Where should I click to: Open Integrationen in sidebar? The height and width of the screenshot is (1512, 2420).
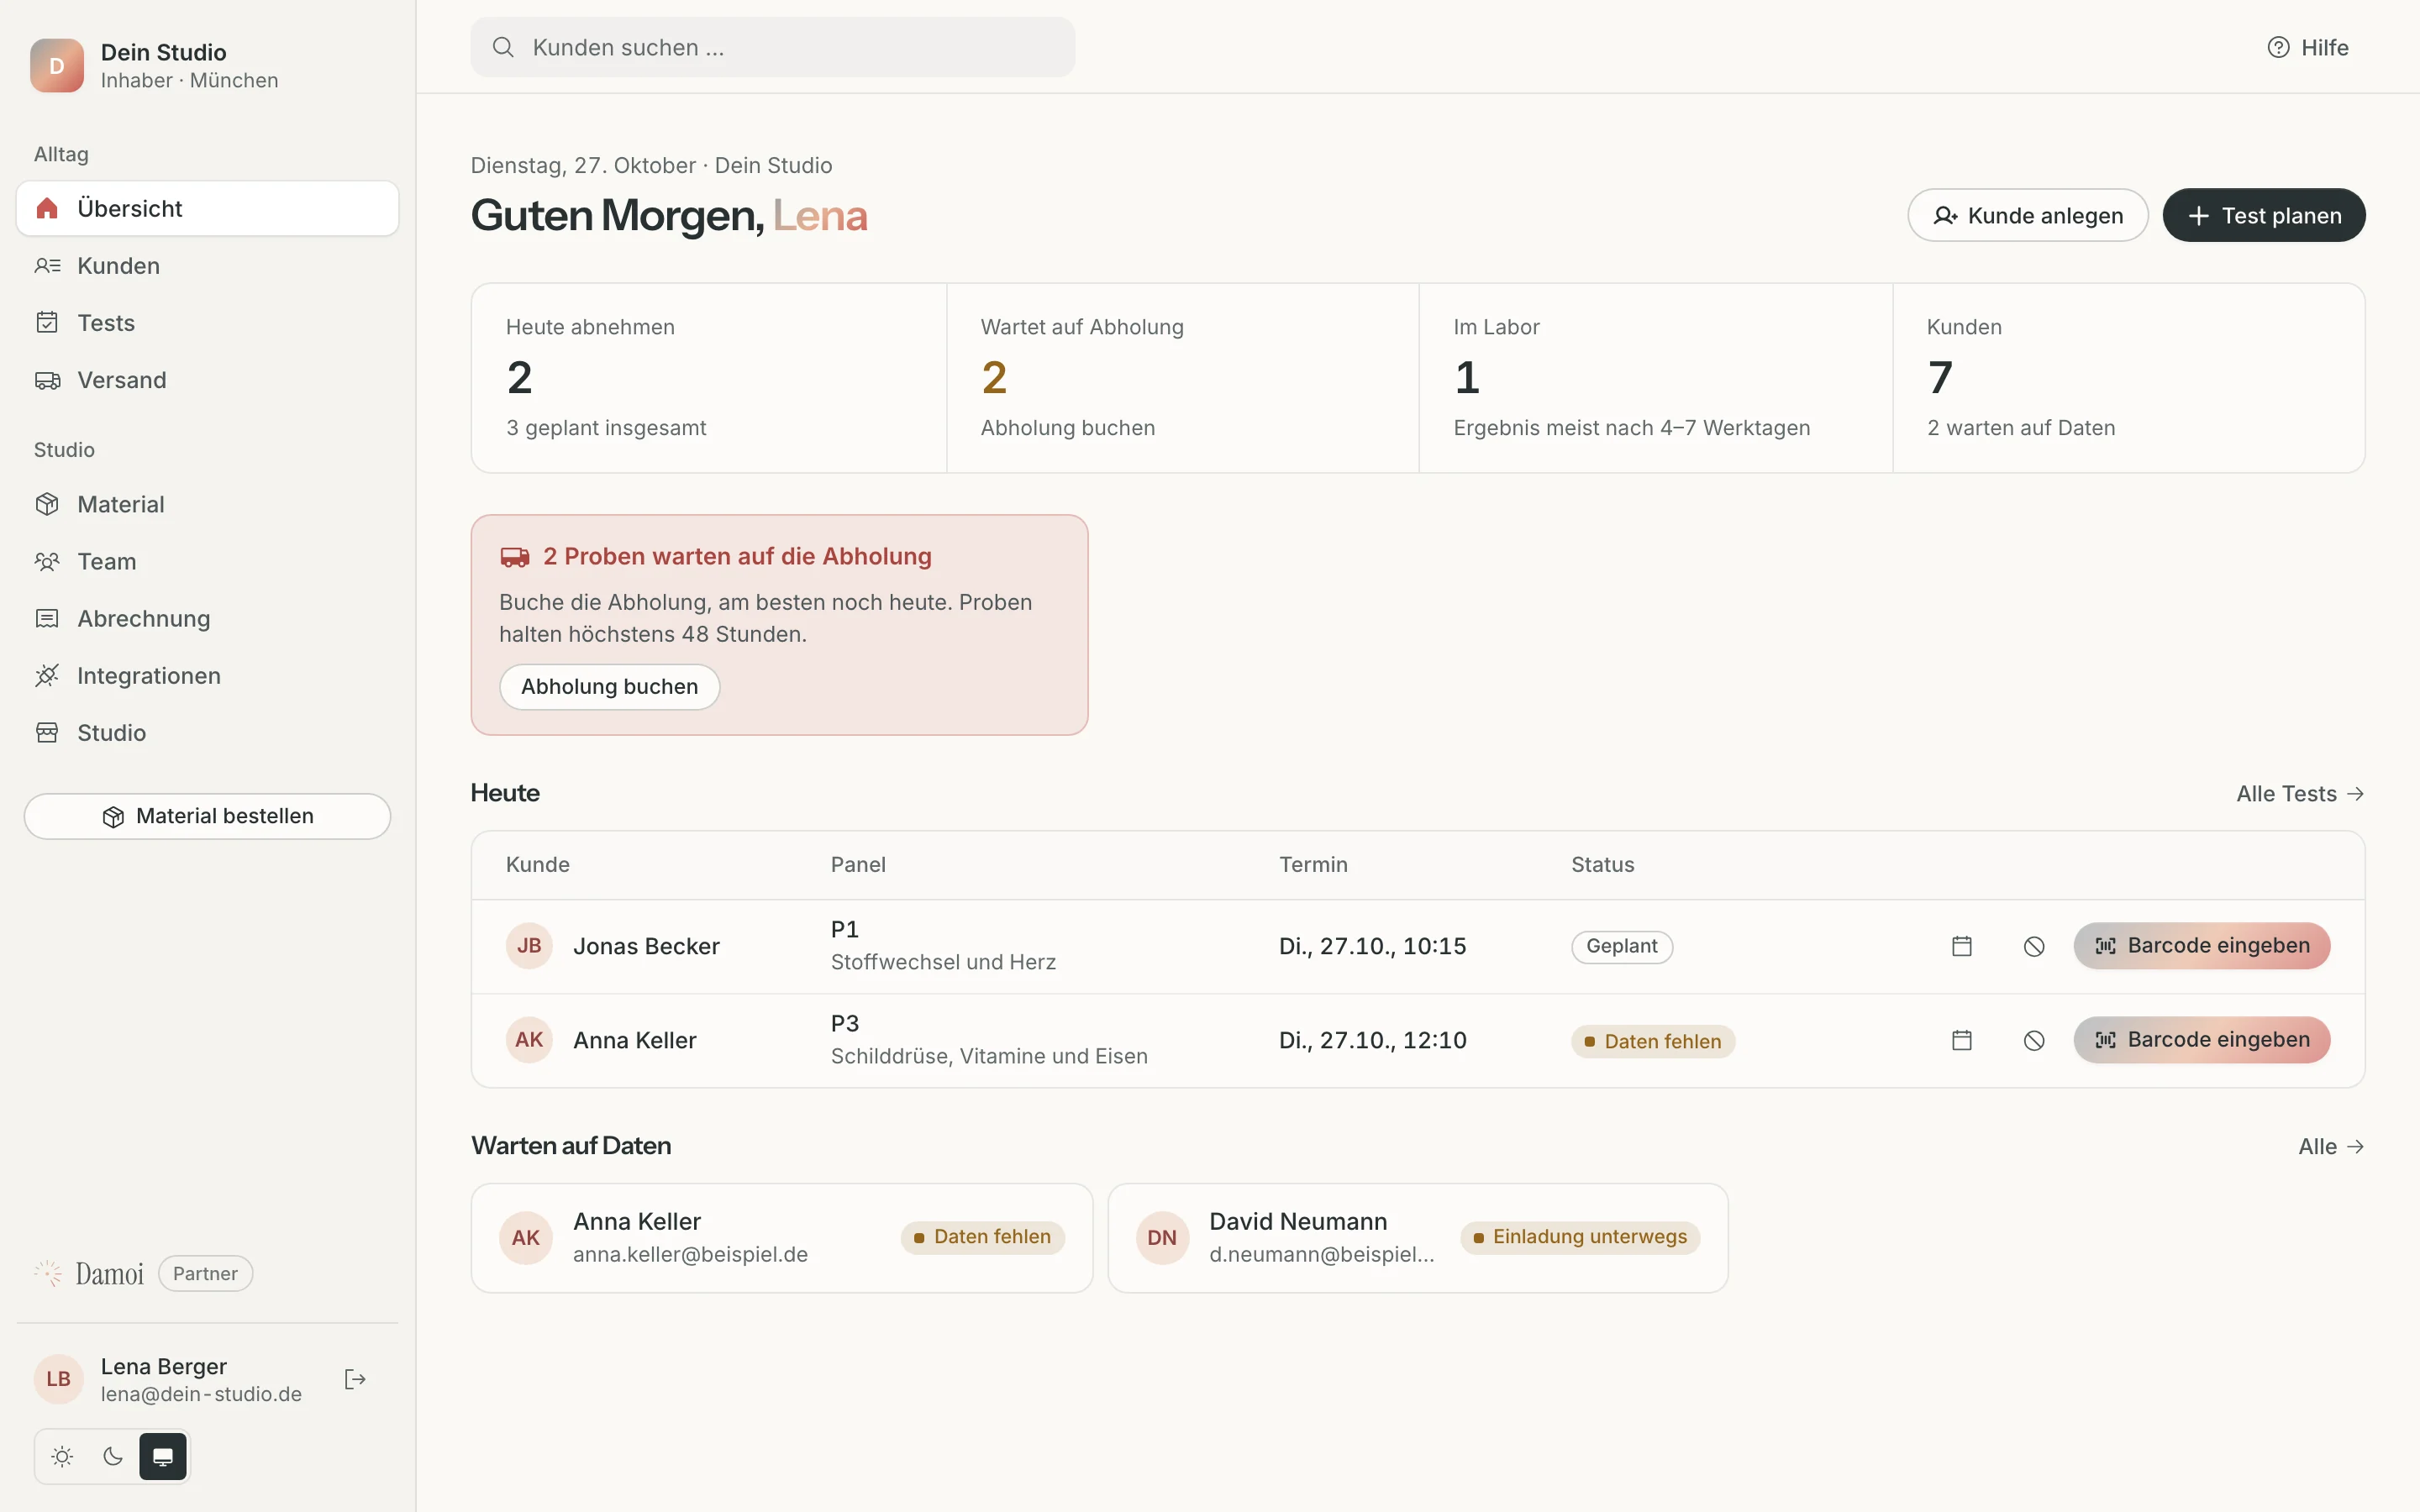point(207,675)
